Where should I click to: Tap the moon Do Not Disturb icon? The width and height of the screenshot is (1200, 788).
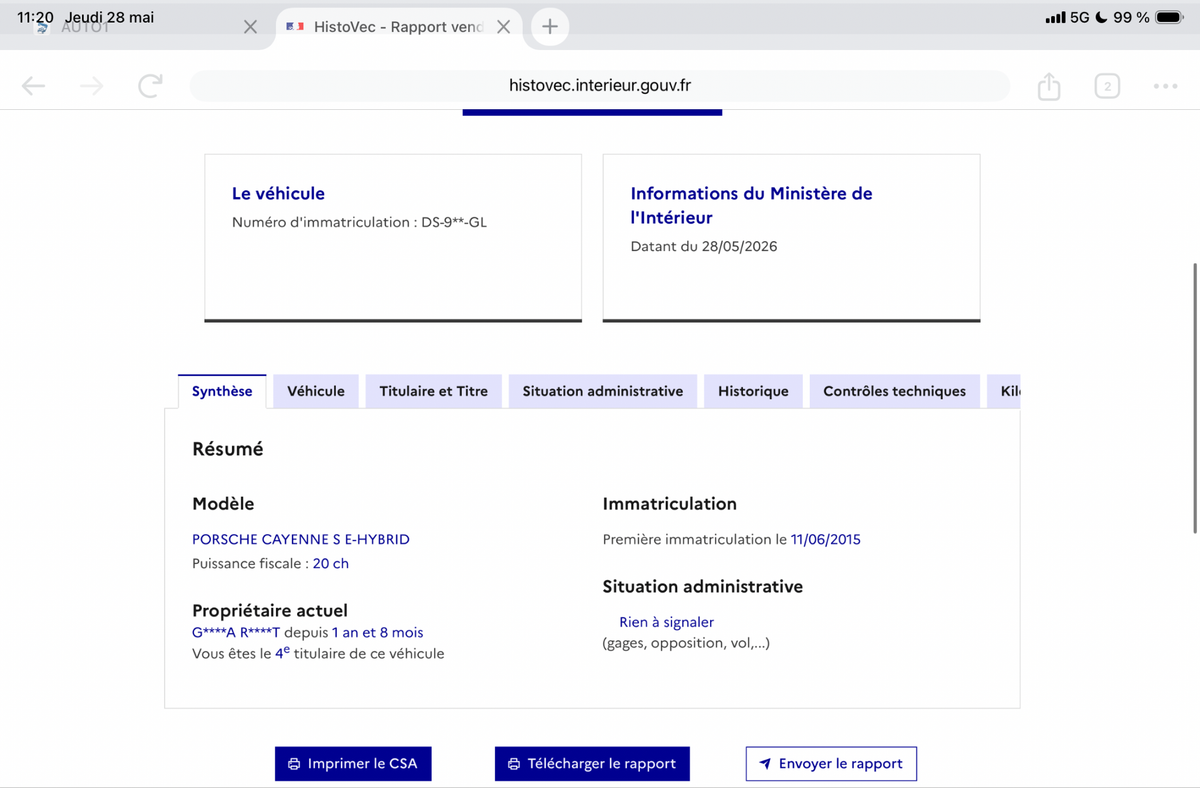(x=1101, y=18)
